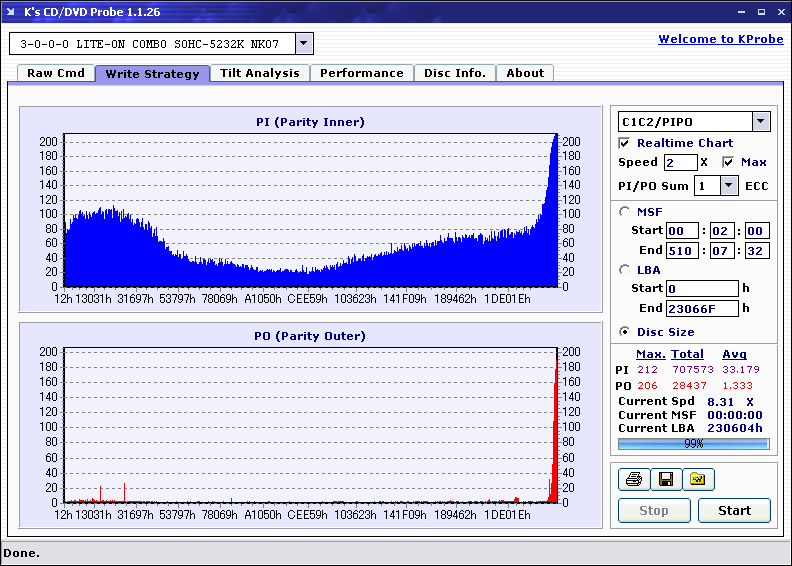Click the 99% scan progress bar
The width and height of the screenshot is (792, 566).
[x=693, y=443]
